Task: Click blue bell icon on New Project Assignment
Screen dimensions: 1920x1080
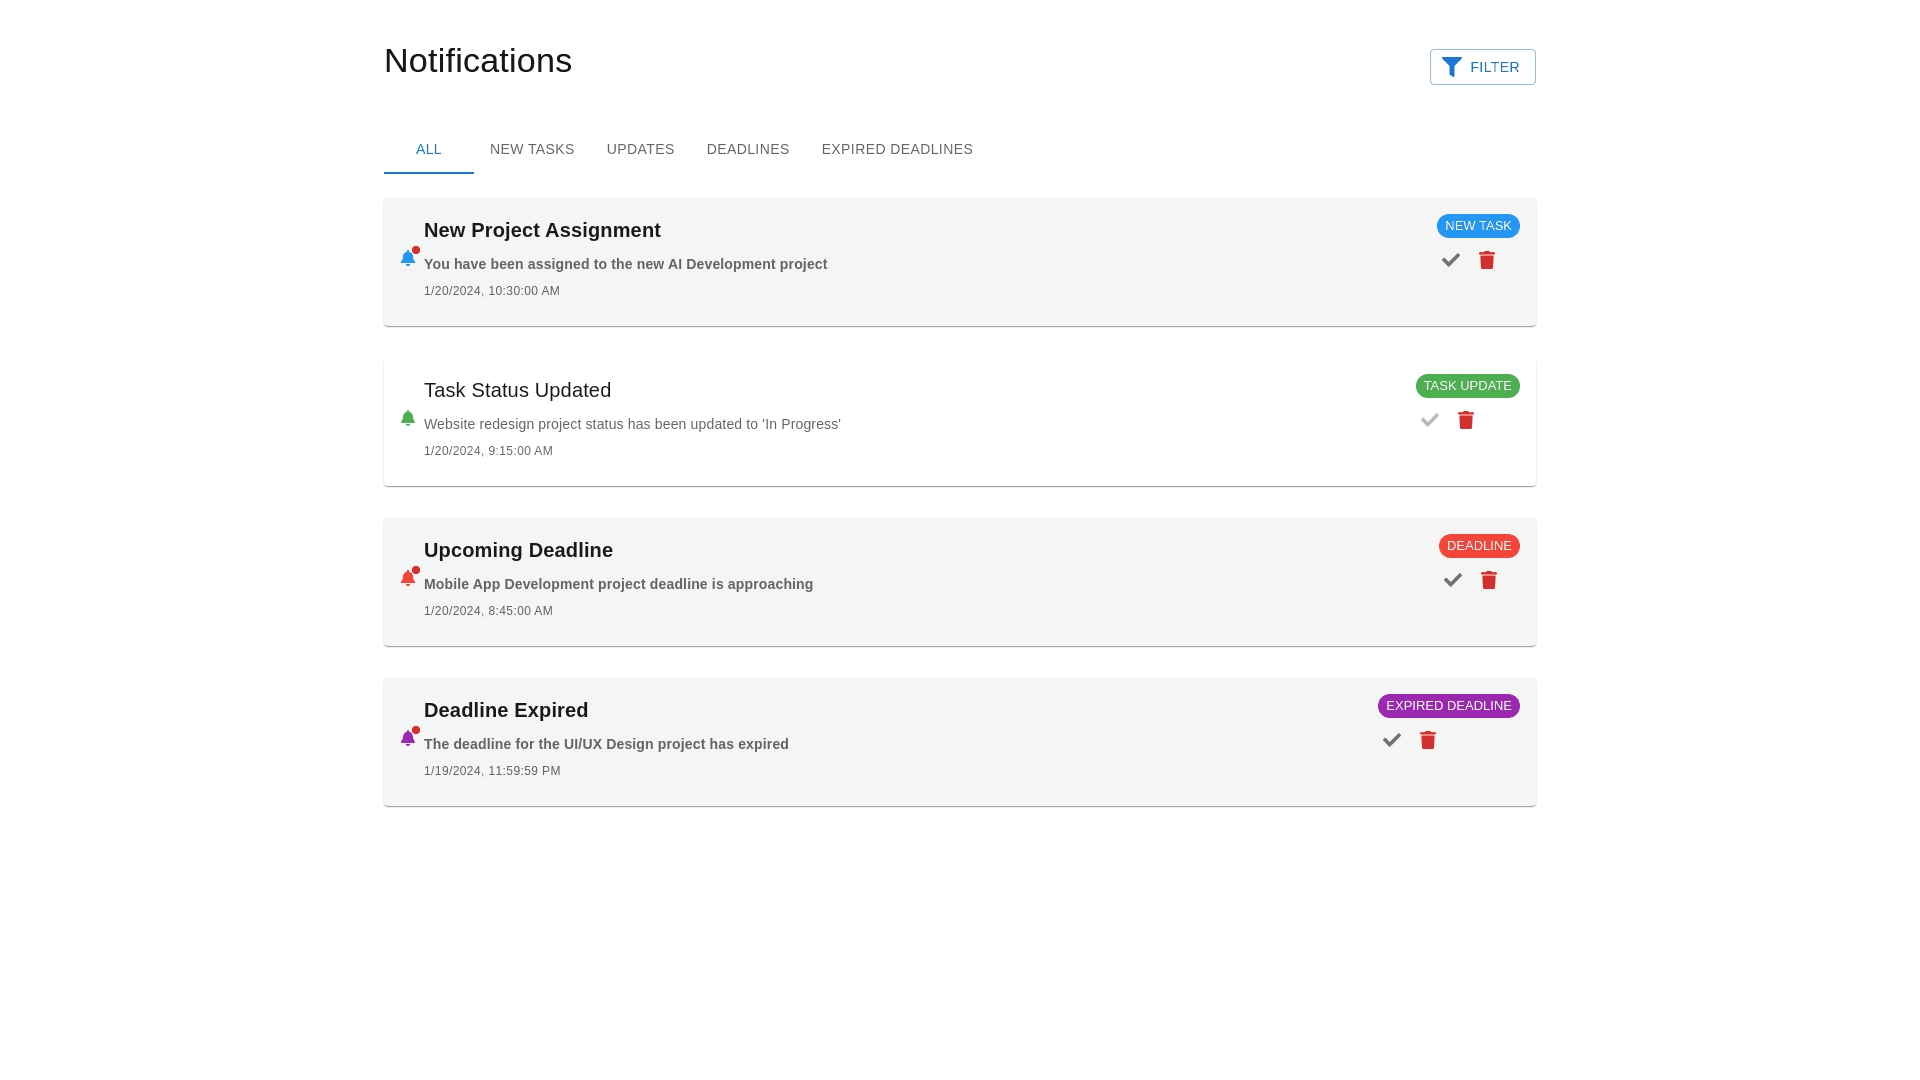Action: (x=408, y=258)
